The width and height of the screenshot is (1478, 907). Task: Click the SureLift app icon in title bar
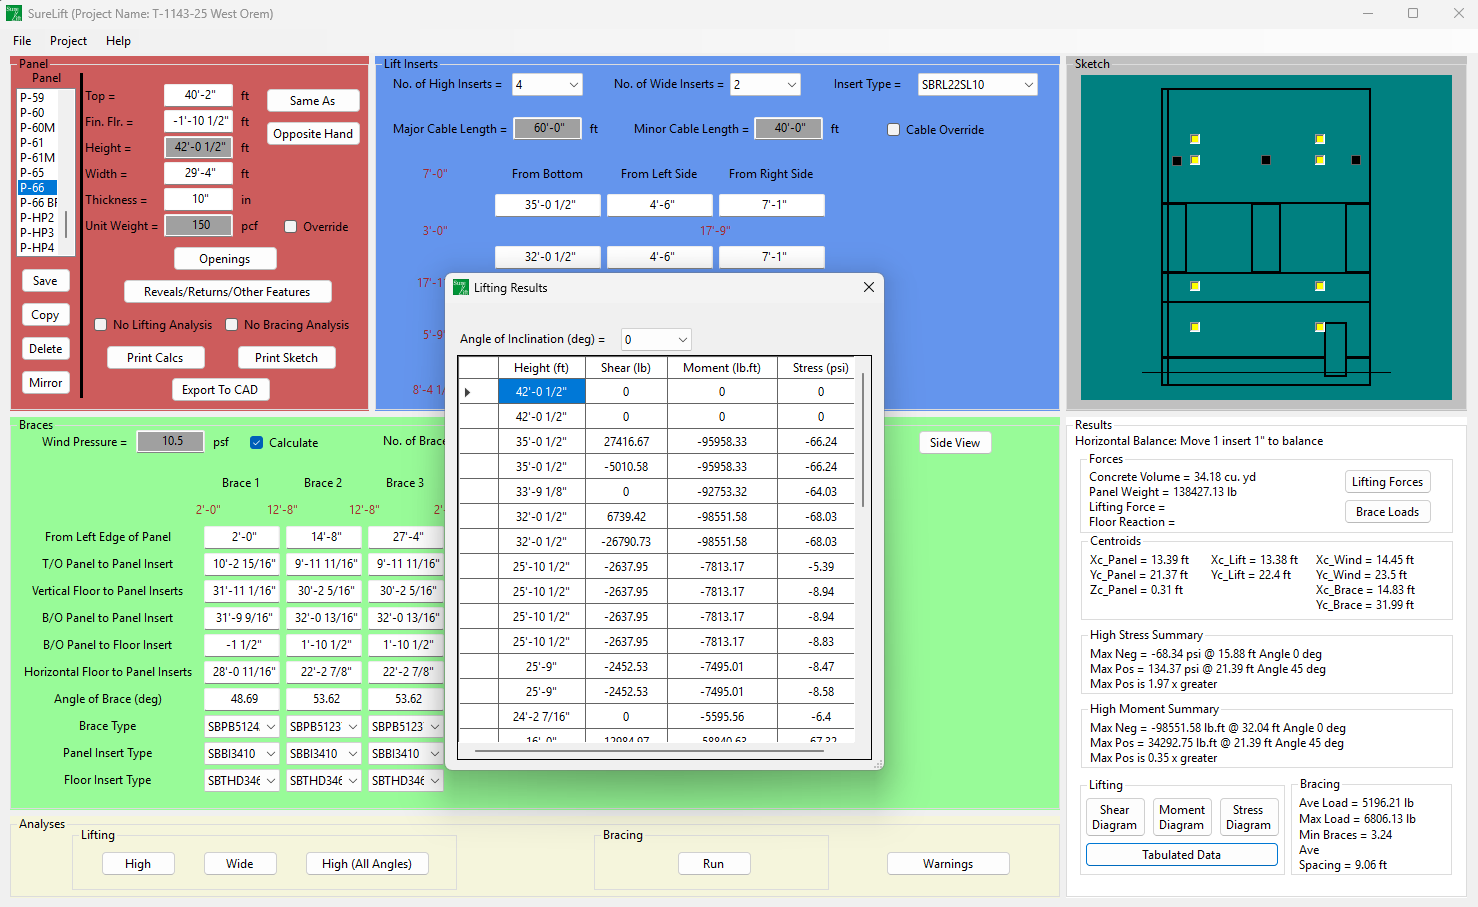(13, 13)
